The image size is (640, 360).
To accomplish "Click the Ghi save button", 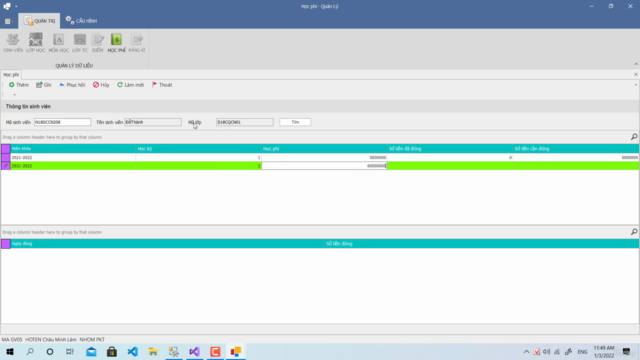I will [43, 85].
